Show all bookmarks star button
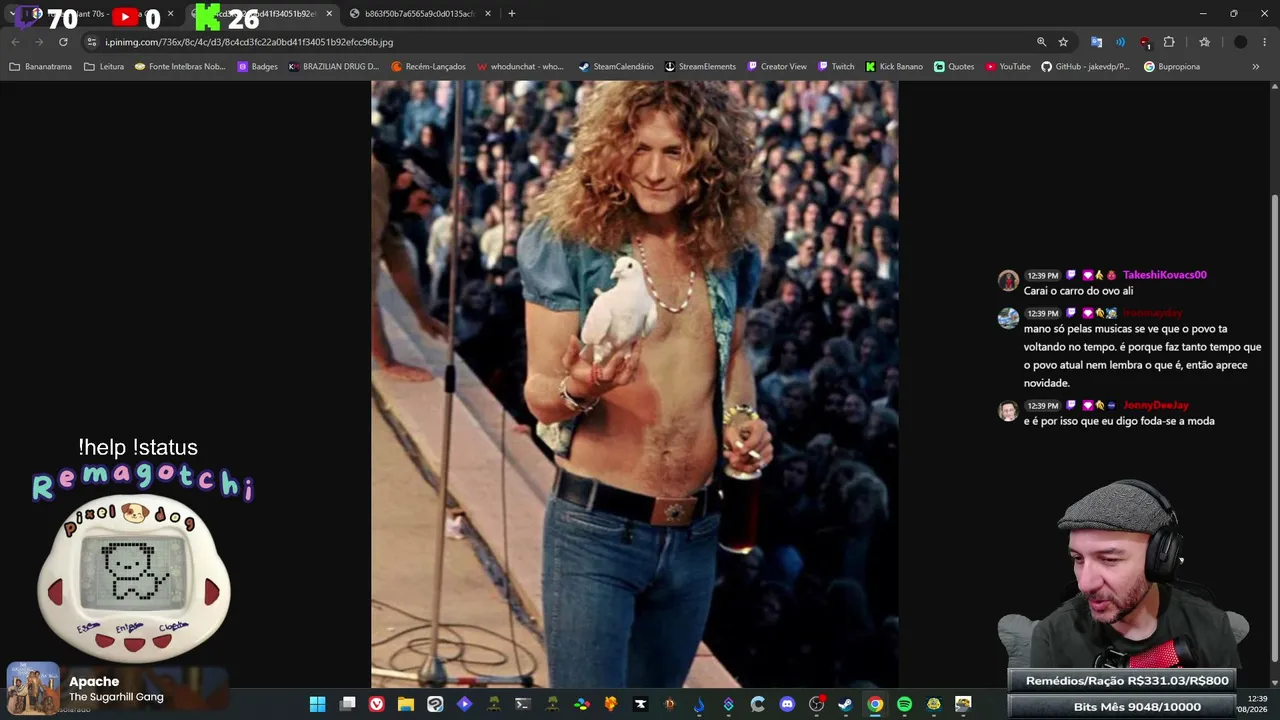 pyautogui.click(x=1204, y=42)
